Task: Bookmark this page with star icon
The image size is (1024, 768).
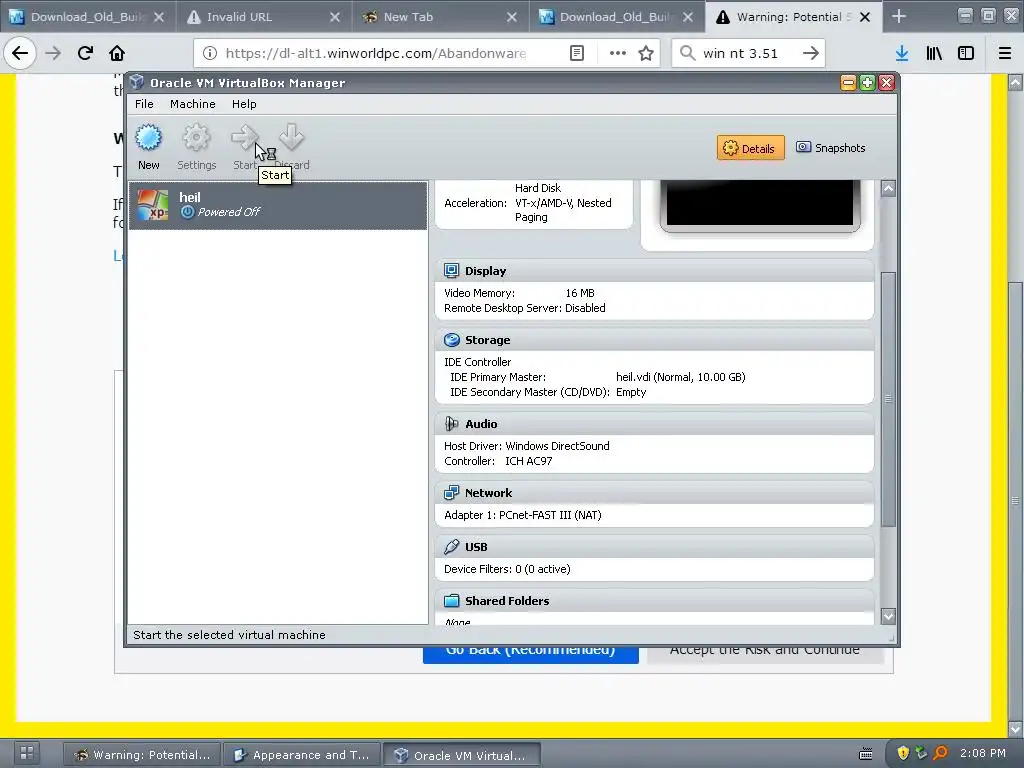Action: coord(646,53)
